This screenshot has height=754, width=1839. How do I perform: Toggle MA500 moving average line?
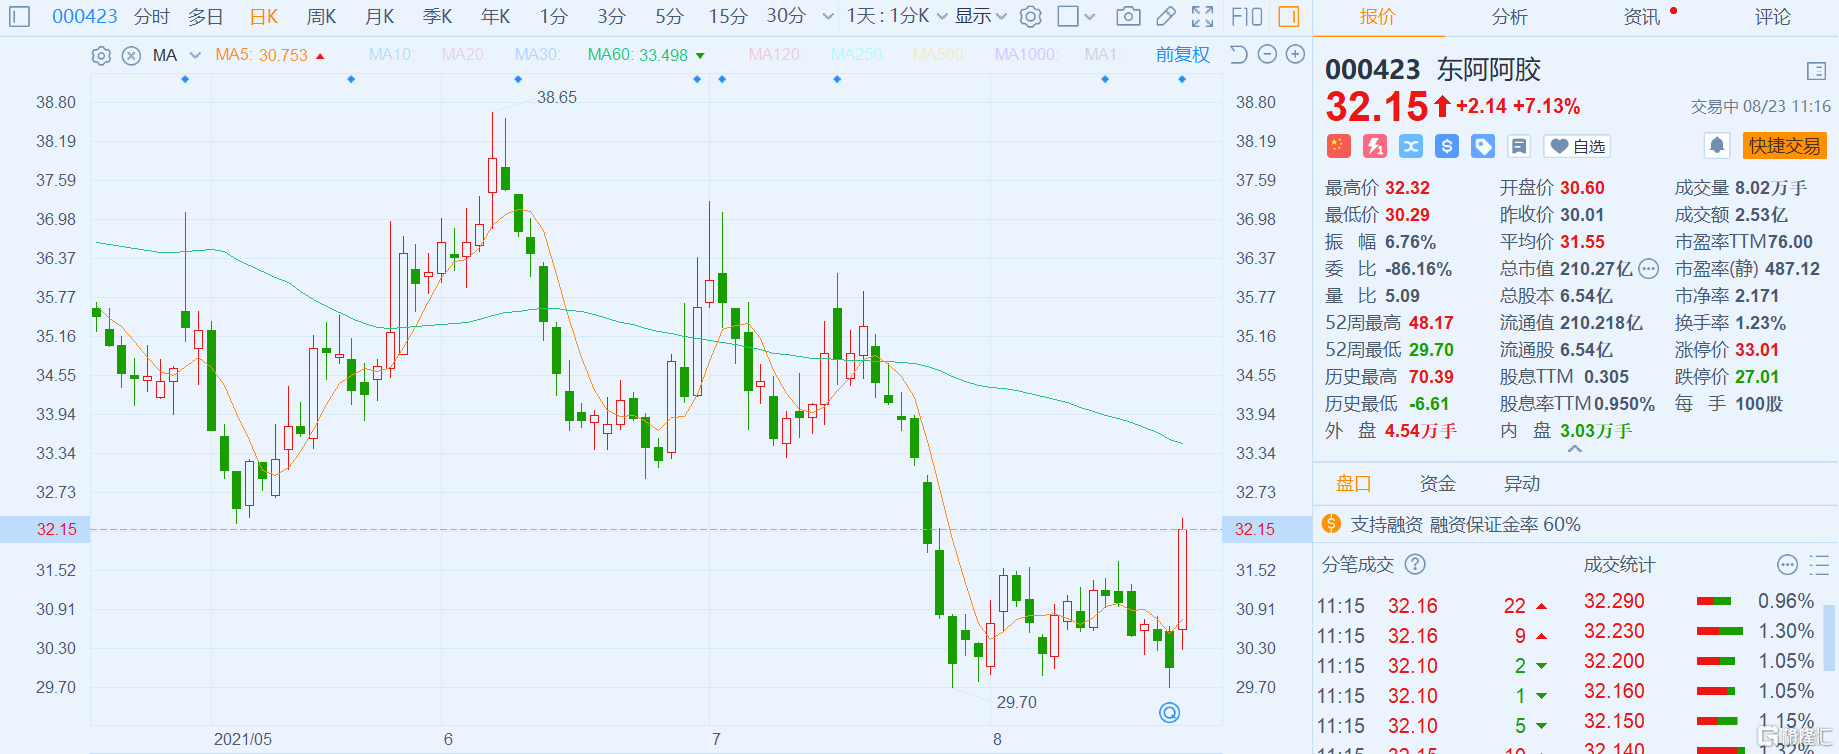(938, 55)
